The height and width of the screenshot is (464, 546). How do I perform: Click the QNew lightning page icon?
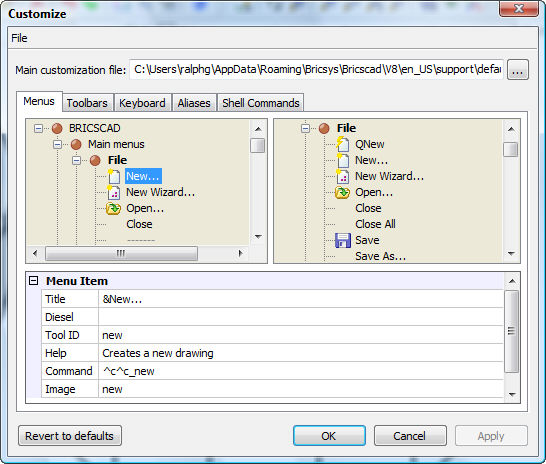pyautogui.click(x=343, y=144)
